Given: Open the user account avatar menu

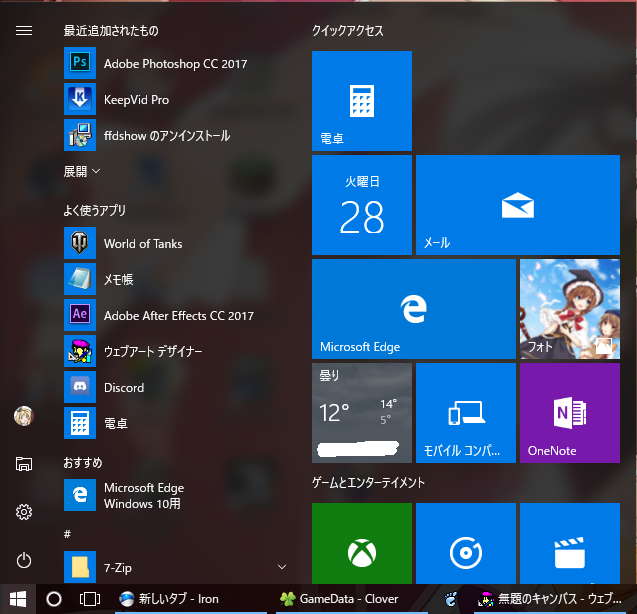Looking at the screenshot, I should 24,416.
